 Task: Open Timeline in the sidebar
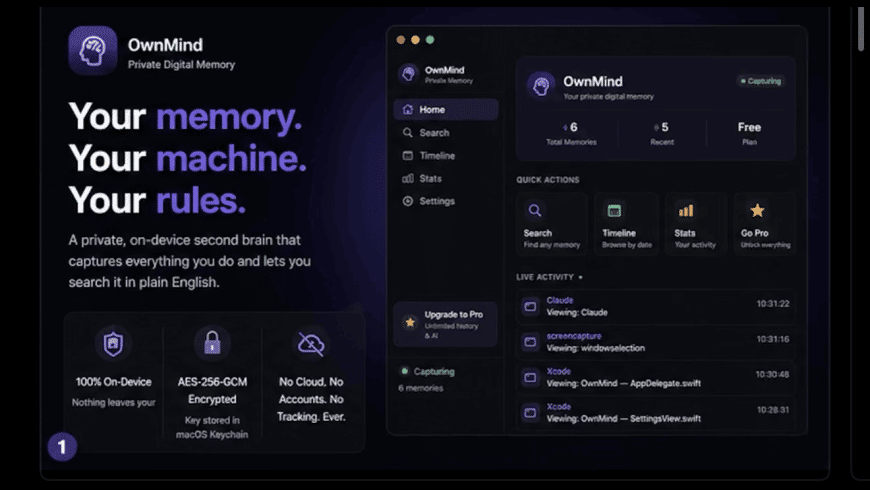click(x=446, y=155)
